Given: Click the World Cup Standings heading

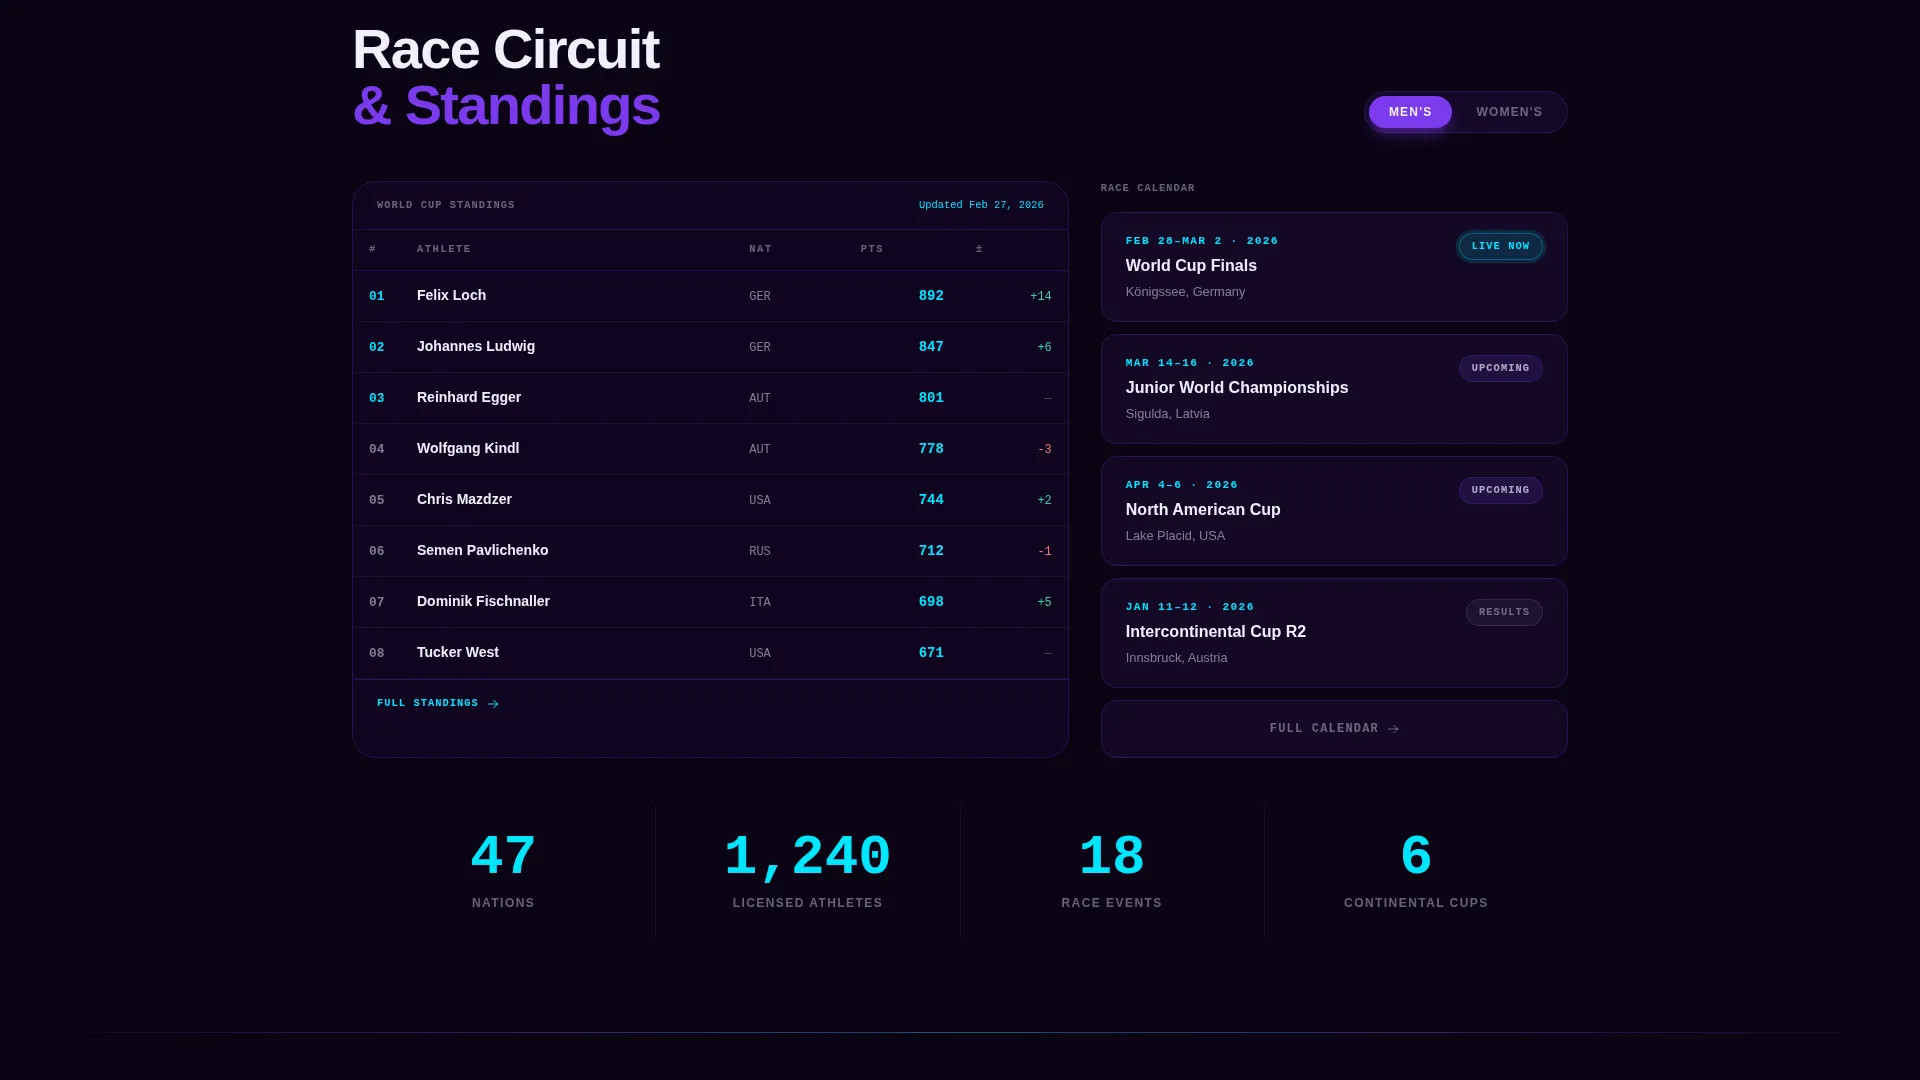Looking at the screenshot, I should [x=446, y=205].
